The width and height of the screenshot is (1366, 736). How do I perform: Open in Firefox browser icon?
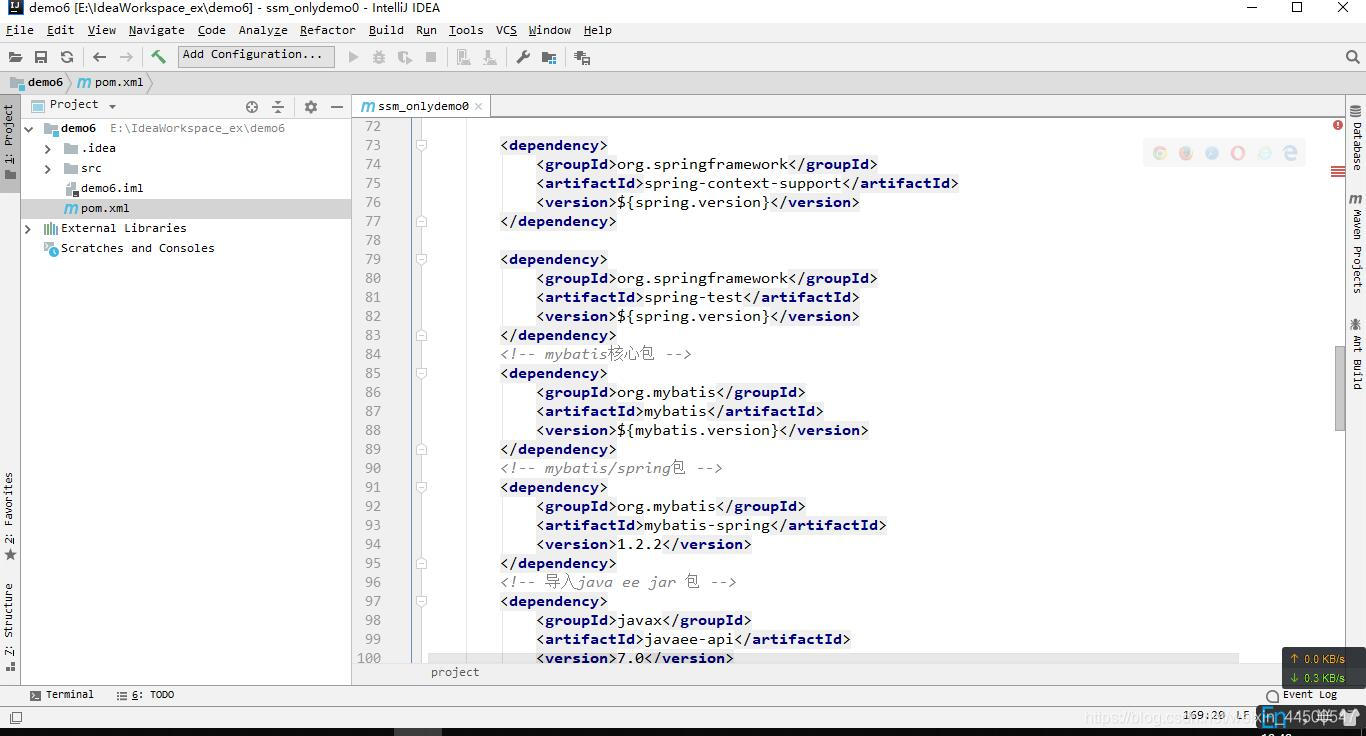pos(1186,153)
